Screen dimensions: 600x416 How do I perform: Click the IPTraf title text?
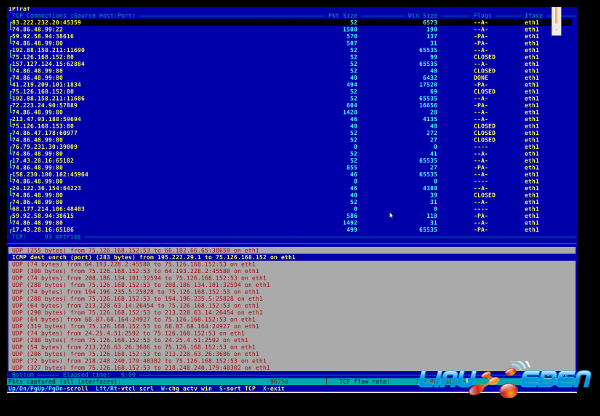[19, 9]
